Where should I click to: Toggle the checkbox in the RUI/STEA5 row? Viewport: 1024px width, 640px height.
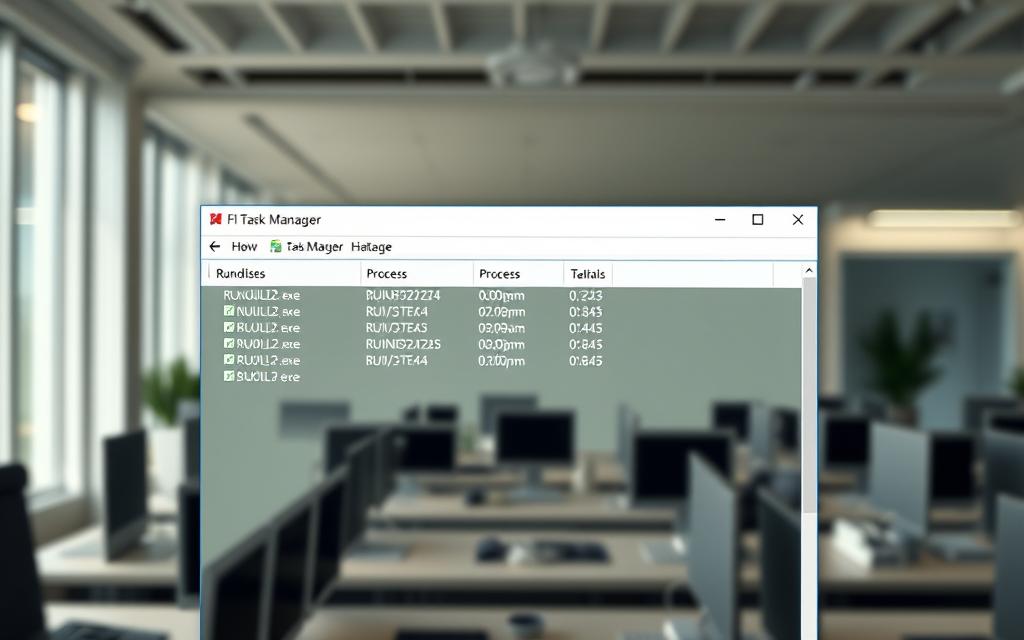pyautogui.click(x=229, y=328)
